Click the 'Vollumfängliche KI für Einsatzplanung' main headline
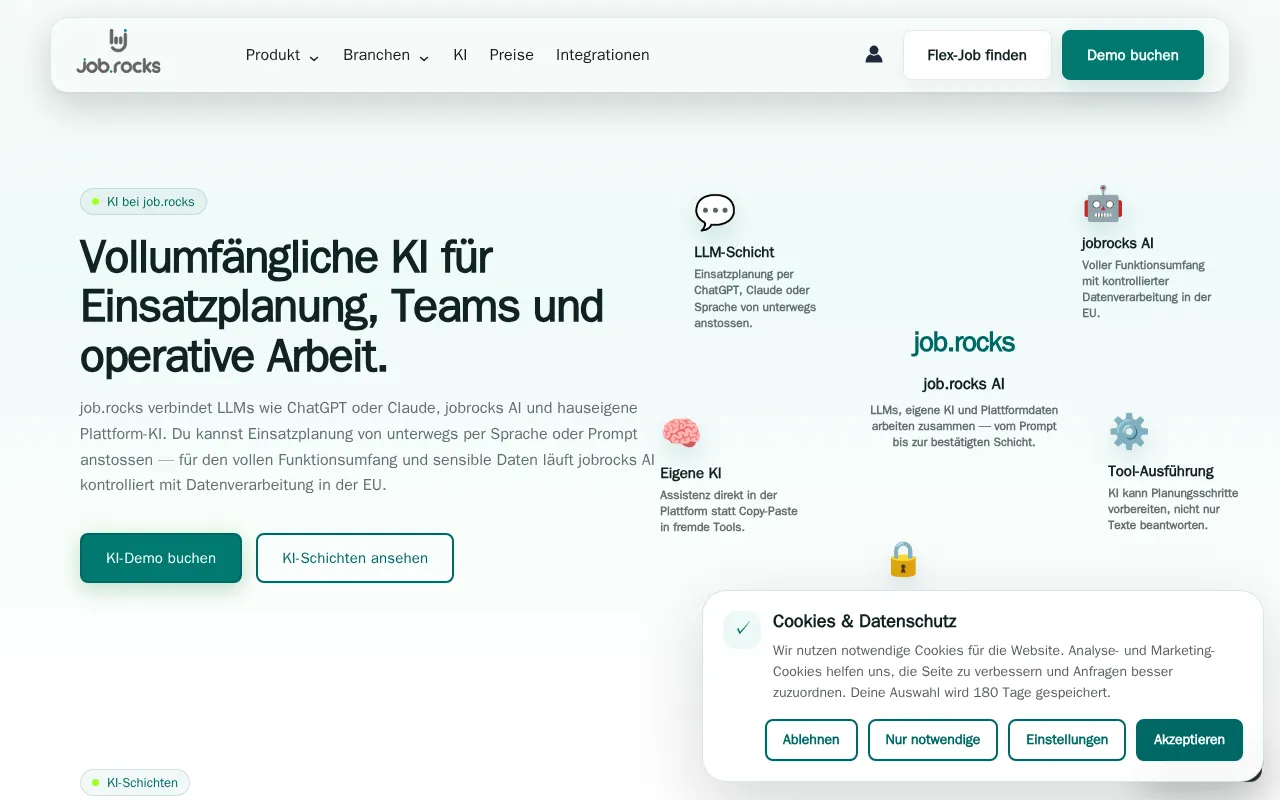Image resolution: width=1280 pixels, height=800 pixels. click(x=342, y=305)
